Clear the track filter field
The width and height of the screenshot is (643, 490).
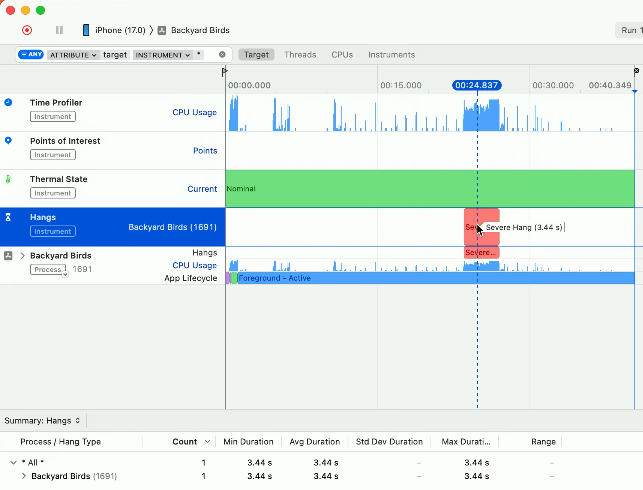[x=222, y=55]
